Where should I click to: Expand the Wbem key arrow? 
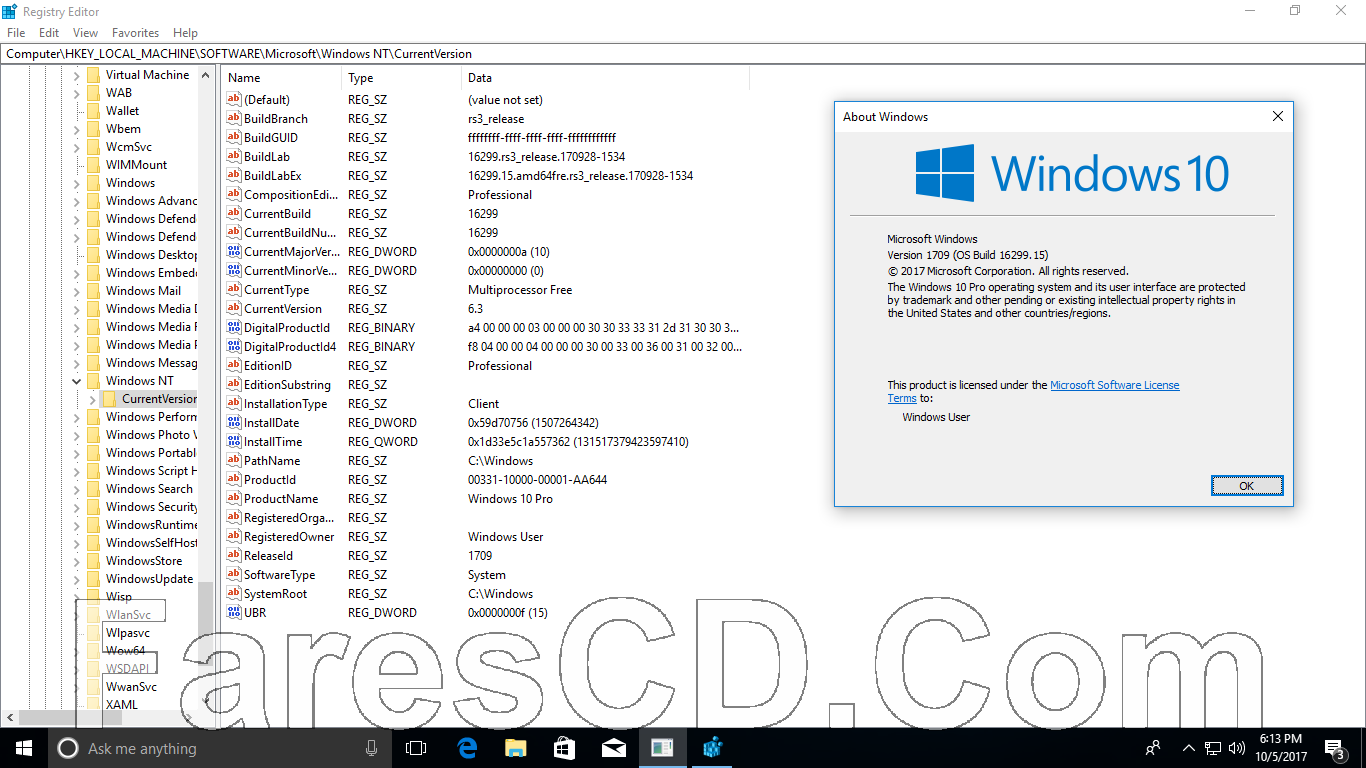[77, 129]
